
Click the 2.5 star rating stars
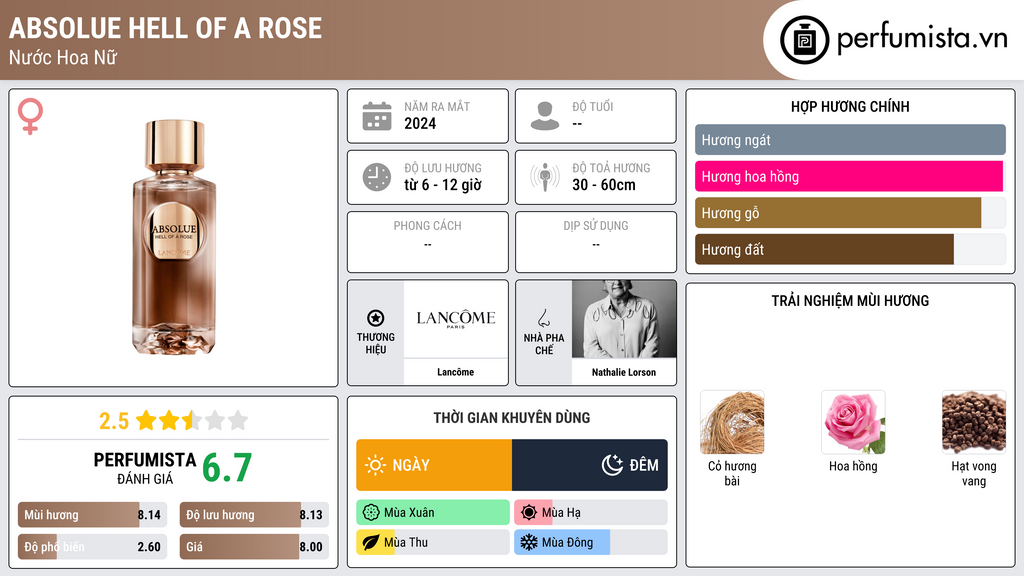click(192, 420)
